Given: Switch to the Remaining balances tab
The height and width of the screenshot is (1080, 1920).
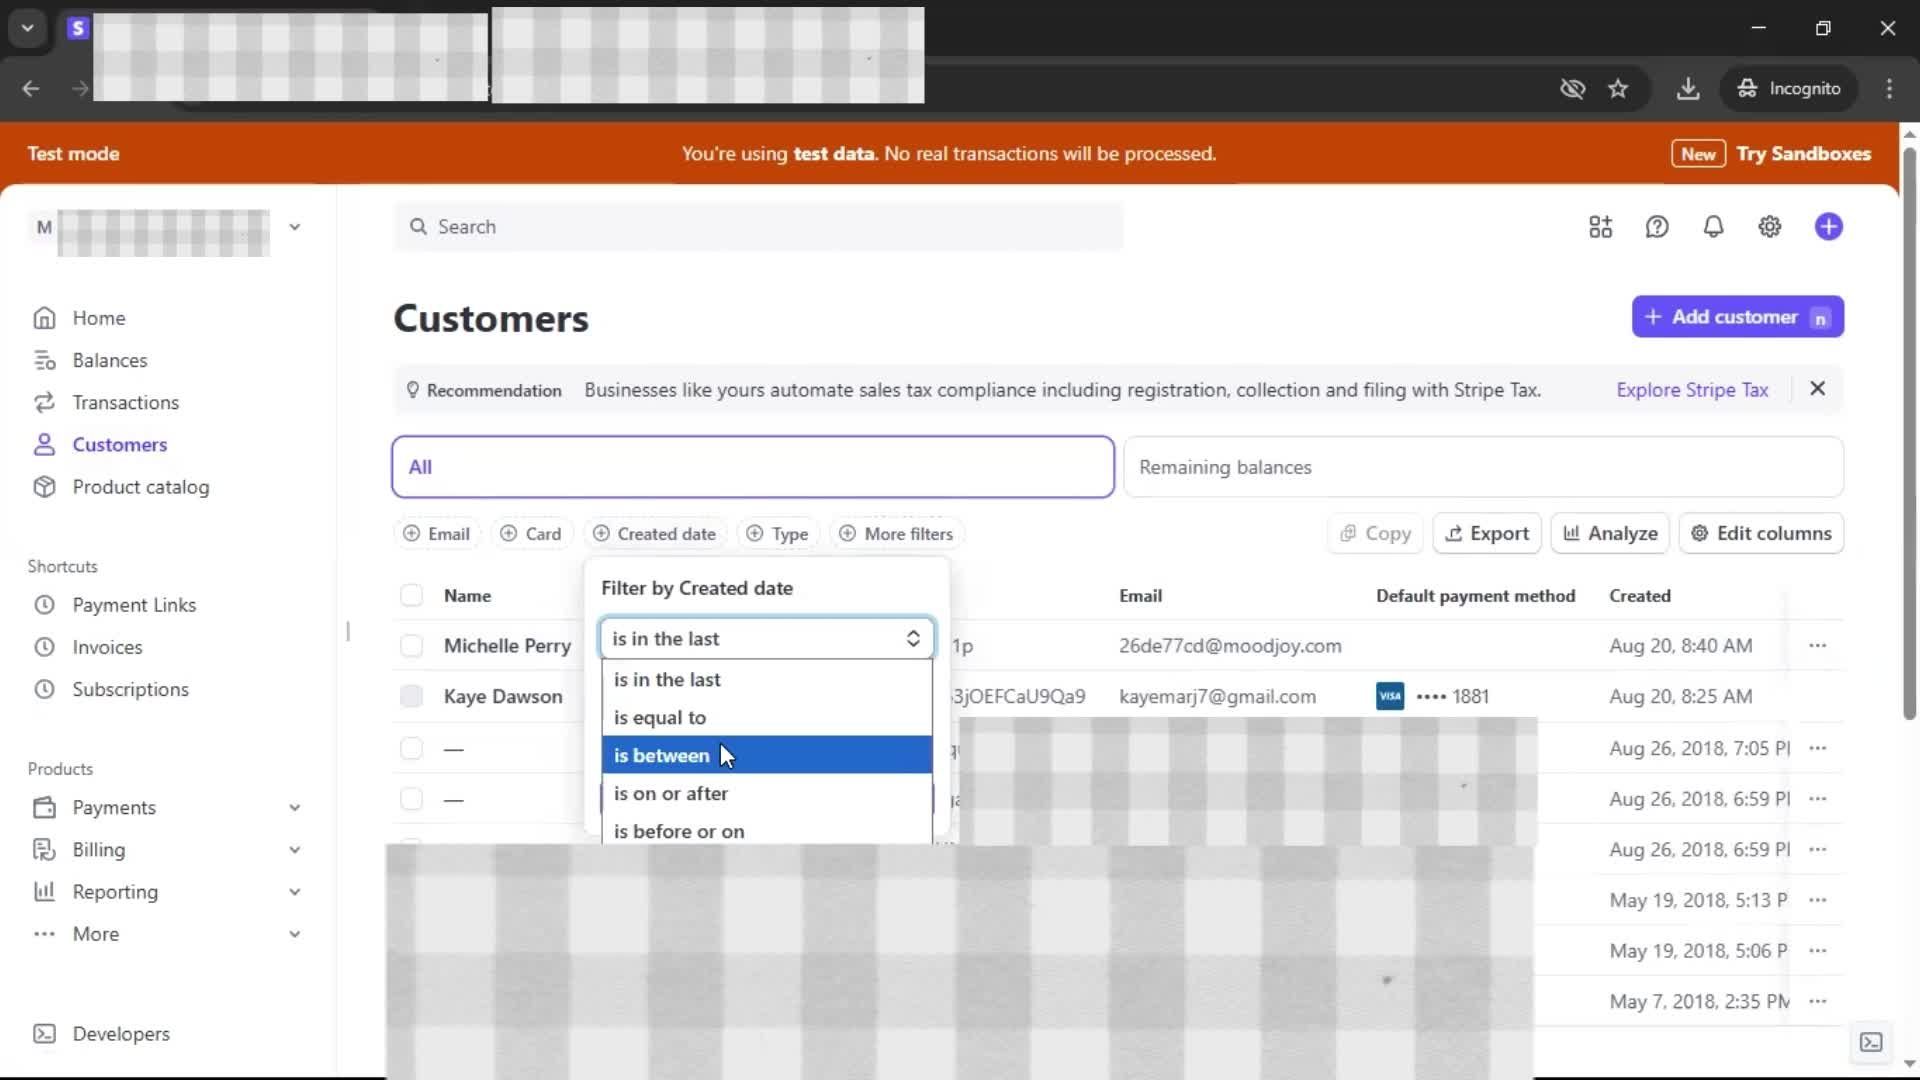Looking at the screenshot, I should click(1482, 467).
